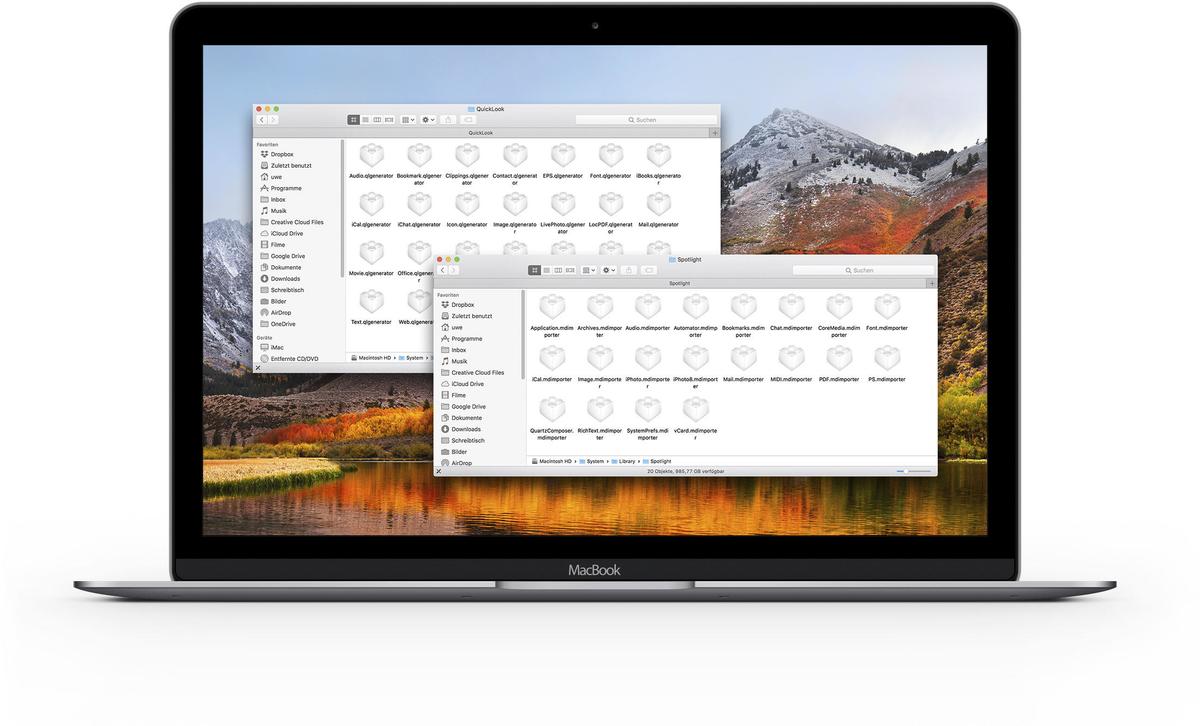The height and width of the screenshot is (726, 1200).
Task: Open gear action menu in QuickLook window
Action: click(x=428, y=120)
